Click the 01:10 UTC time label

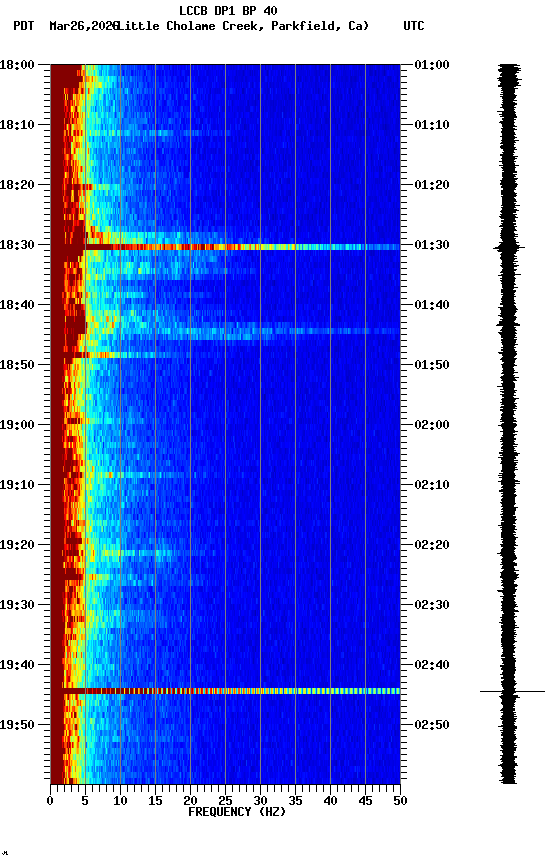[432, 125]
